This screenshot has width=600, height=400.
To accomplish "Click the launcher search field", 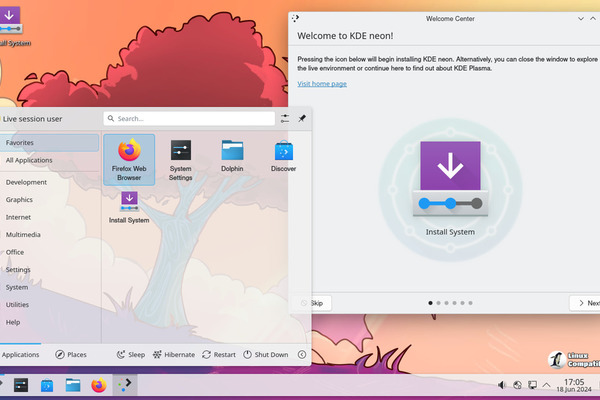I will point(190,118).
